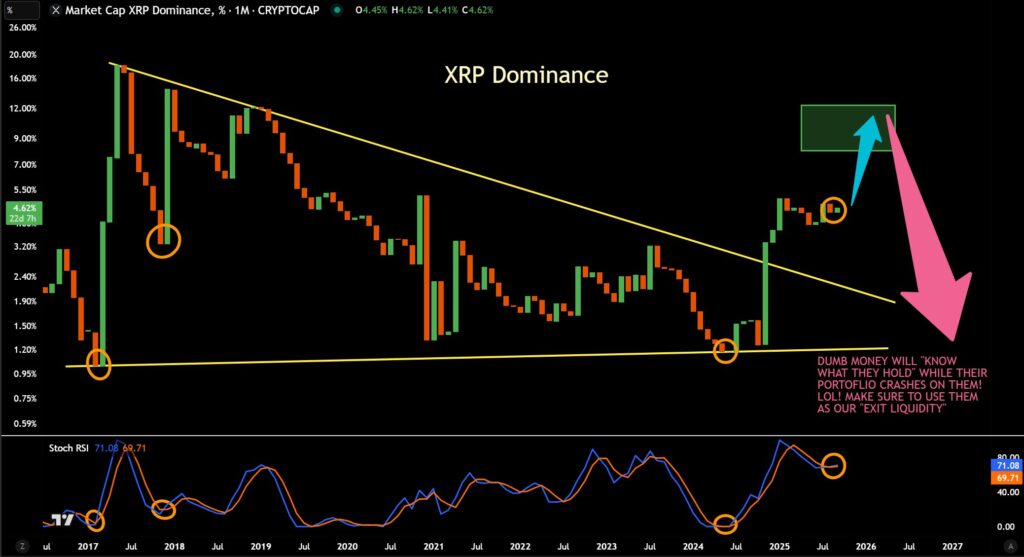
Task: Select the Stoch RSI indicator legend
Action: tap(68, 448)
